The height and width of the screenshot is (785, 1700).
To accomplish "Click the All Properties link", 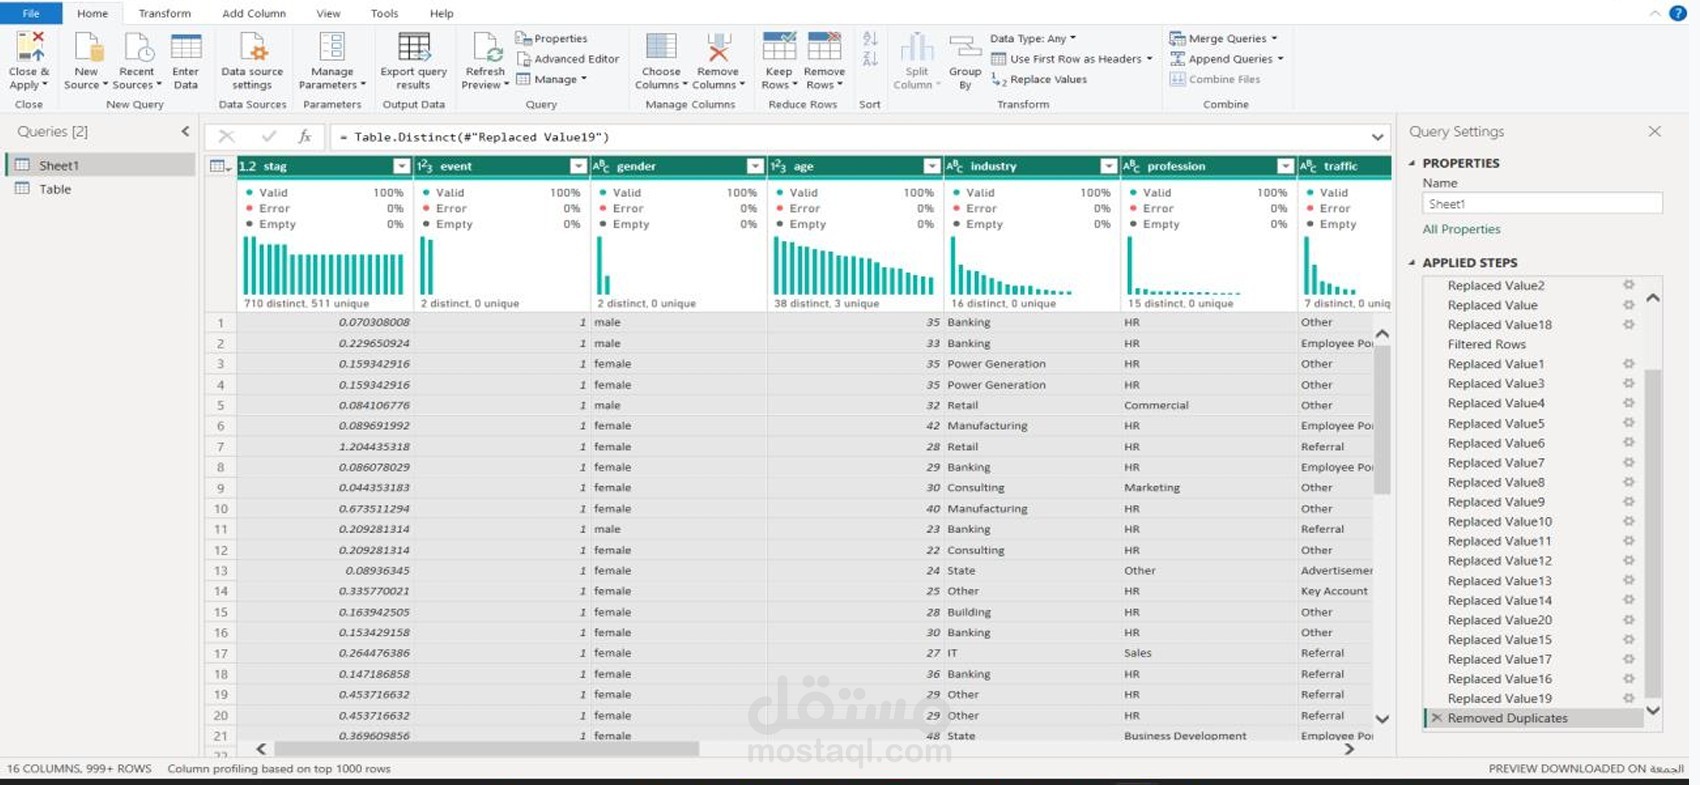I will [1461, 229].
